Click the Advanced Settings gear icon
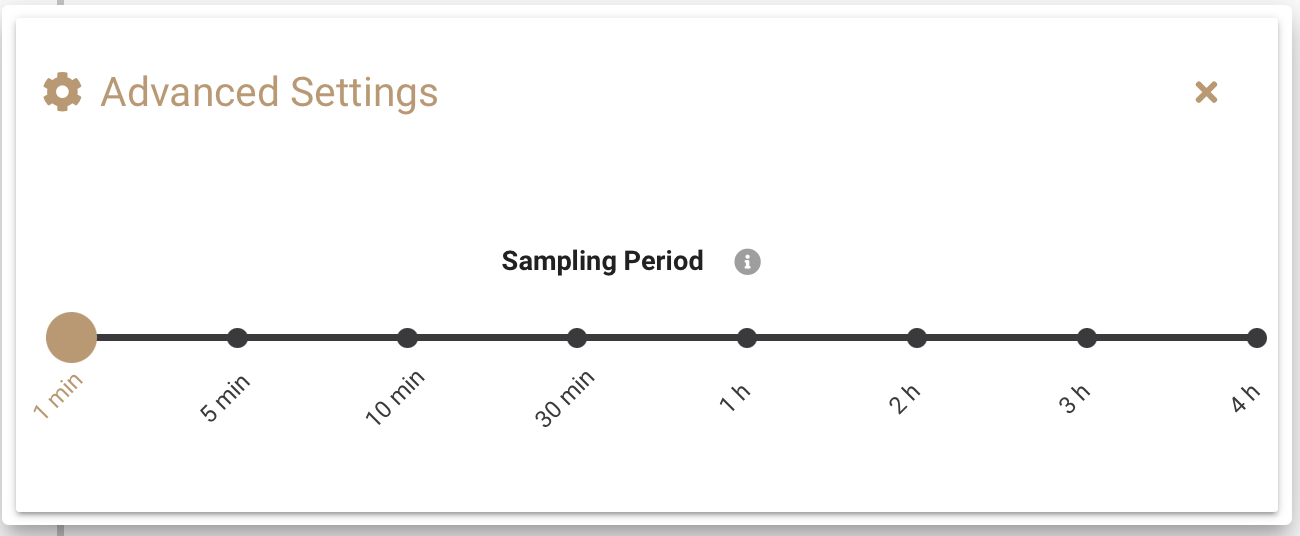 pos(62,92)
